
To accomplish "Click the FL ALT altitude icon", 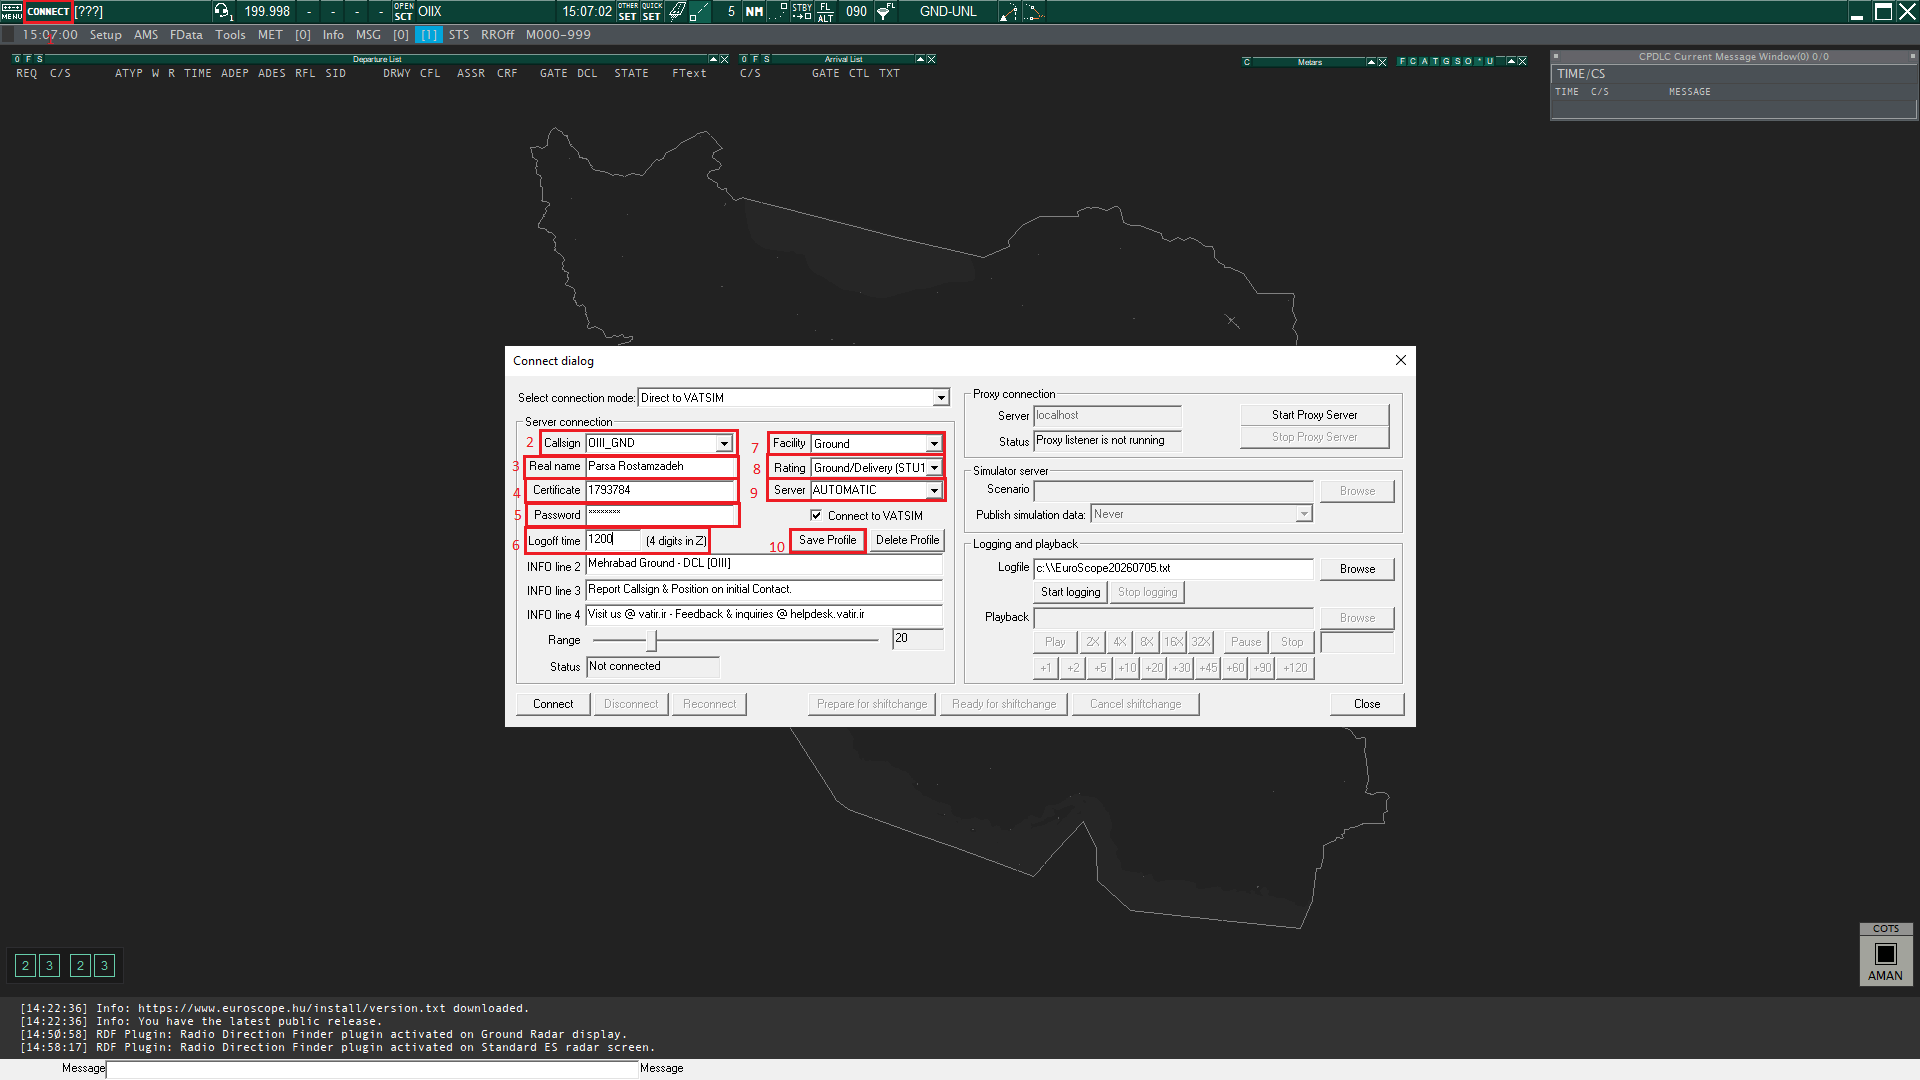I will (826, 11).
